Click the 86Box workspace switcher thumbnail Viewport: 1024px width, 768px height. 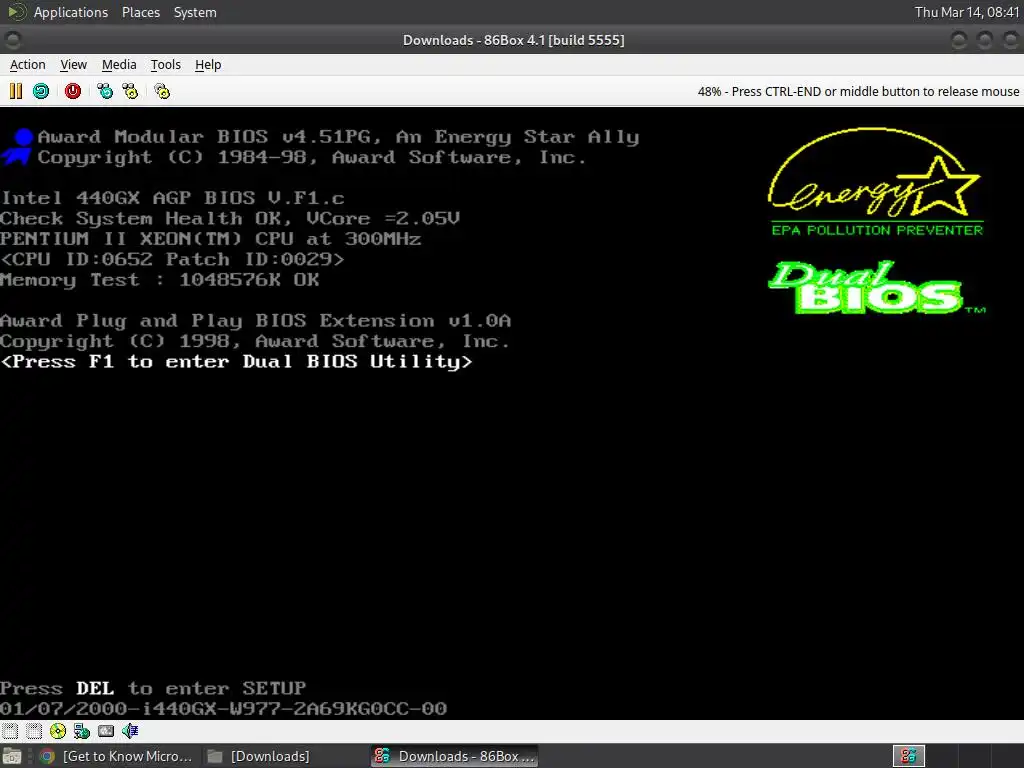coord(908,756)
